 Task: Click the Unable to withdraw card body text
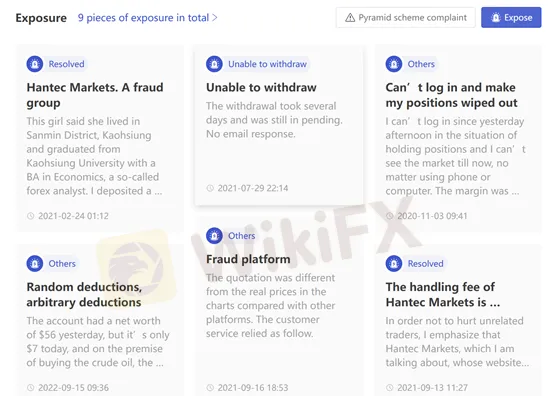[x=274, y=120]
